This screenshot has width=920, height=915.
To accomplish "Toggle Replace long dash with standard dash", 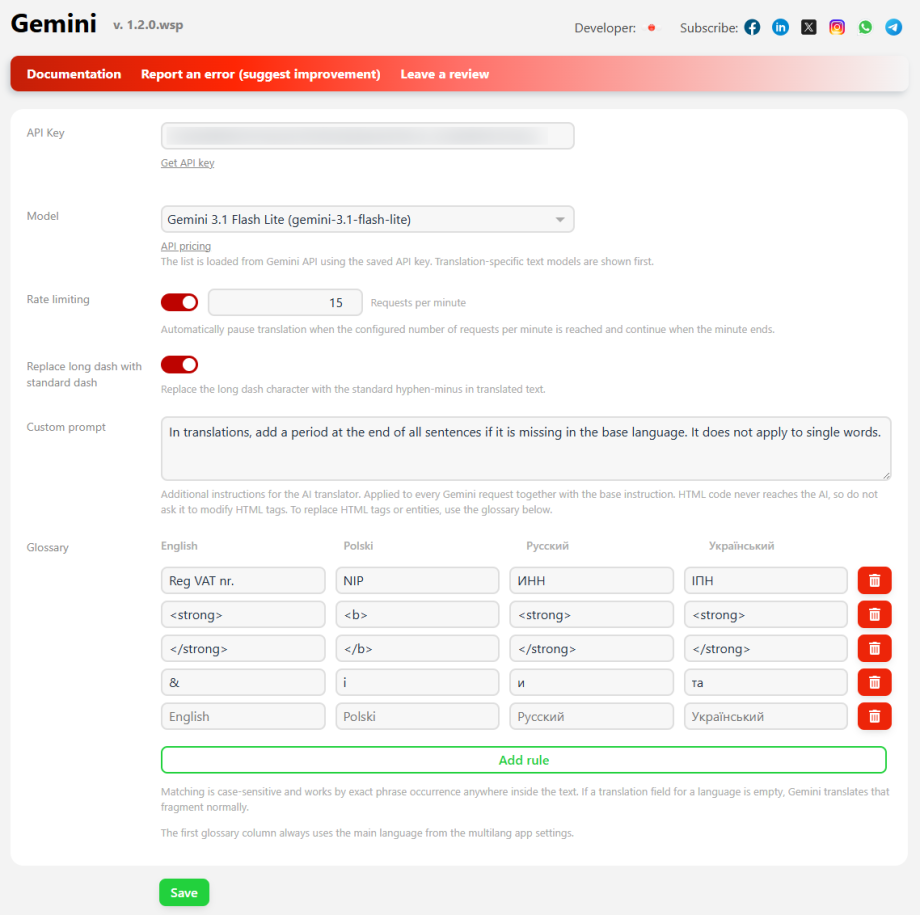I will click(180, 364).
